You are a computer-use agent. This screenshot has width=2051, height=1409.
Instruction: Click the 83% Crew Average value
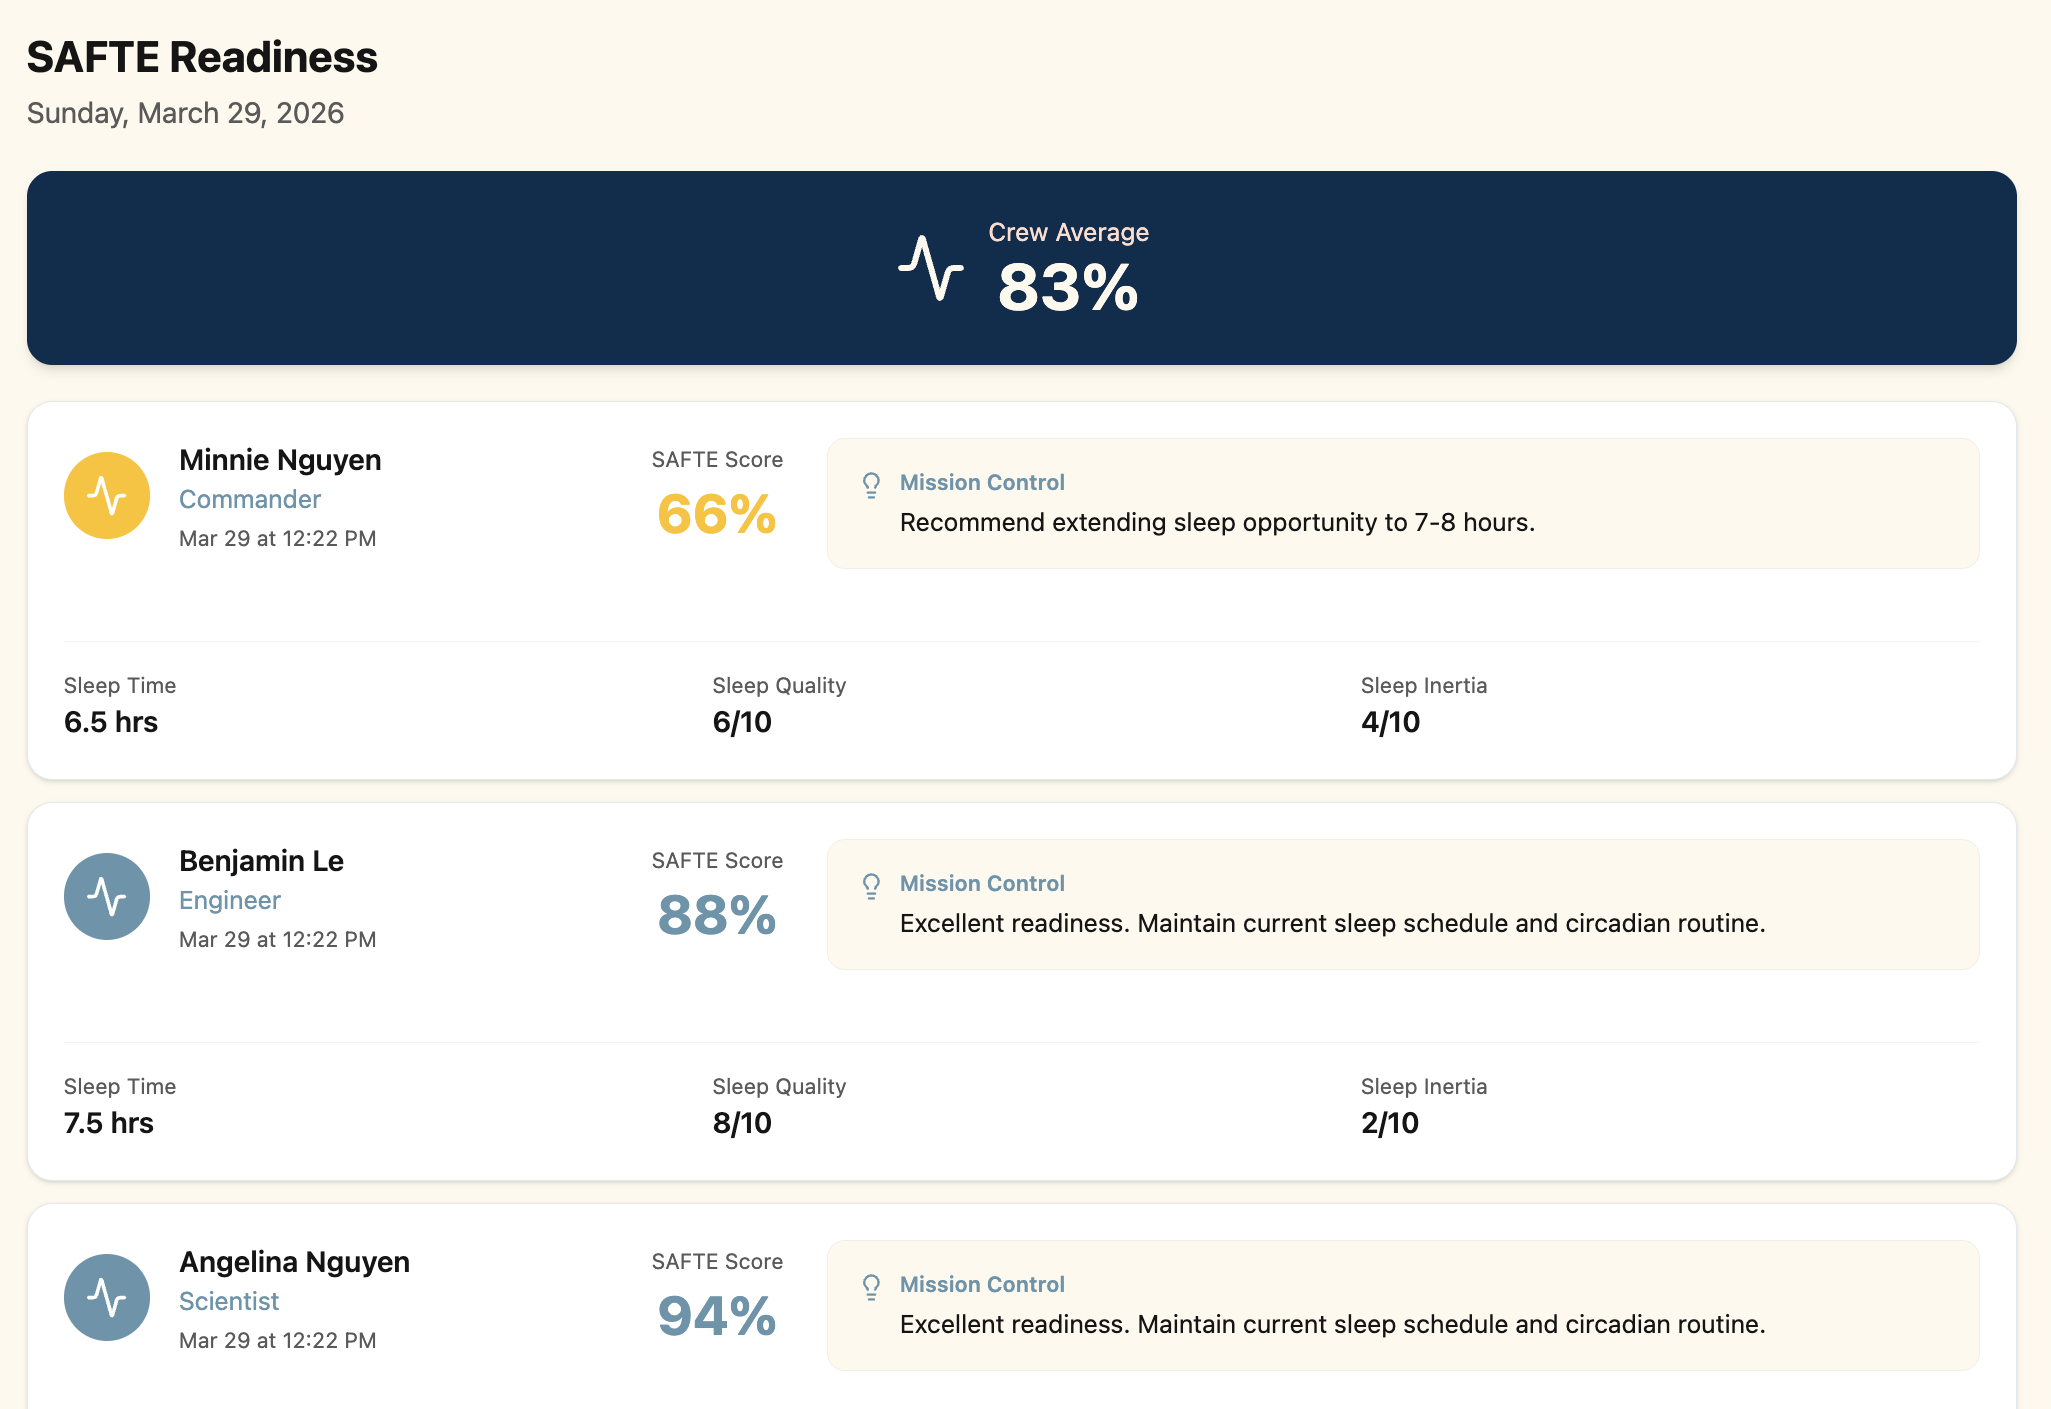(1068, 288)
